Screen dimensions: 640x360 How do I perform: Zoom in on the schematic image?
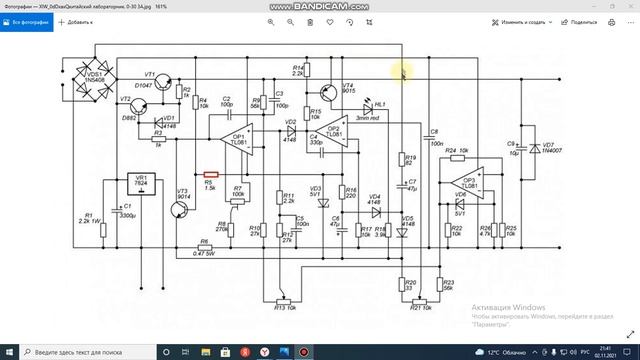coord(271,22)
